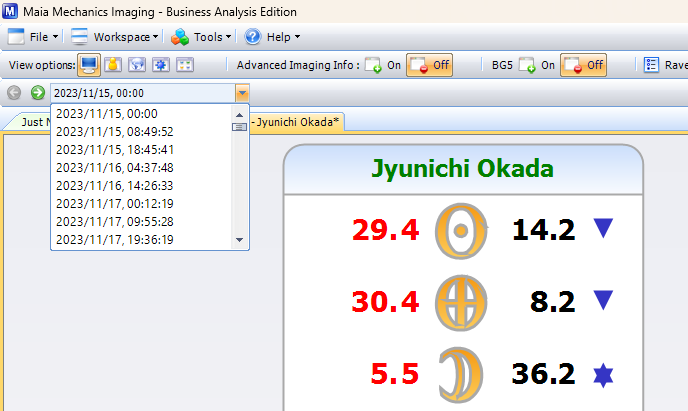The width and height of the screenshot is (688, 411).
Task: Open the Help menu
Action: [272, 37]
